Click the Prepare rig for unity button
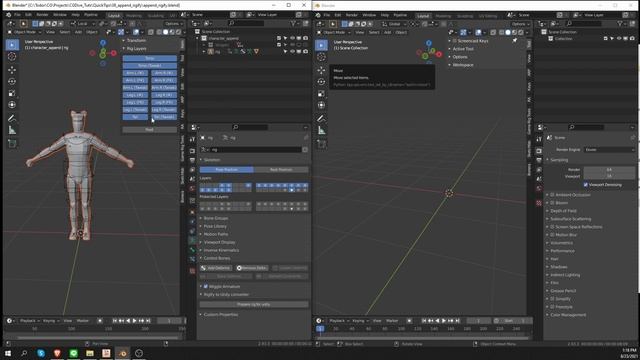 (x=253, y=304)
